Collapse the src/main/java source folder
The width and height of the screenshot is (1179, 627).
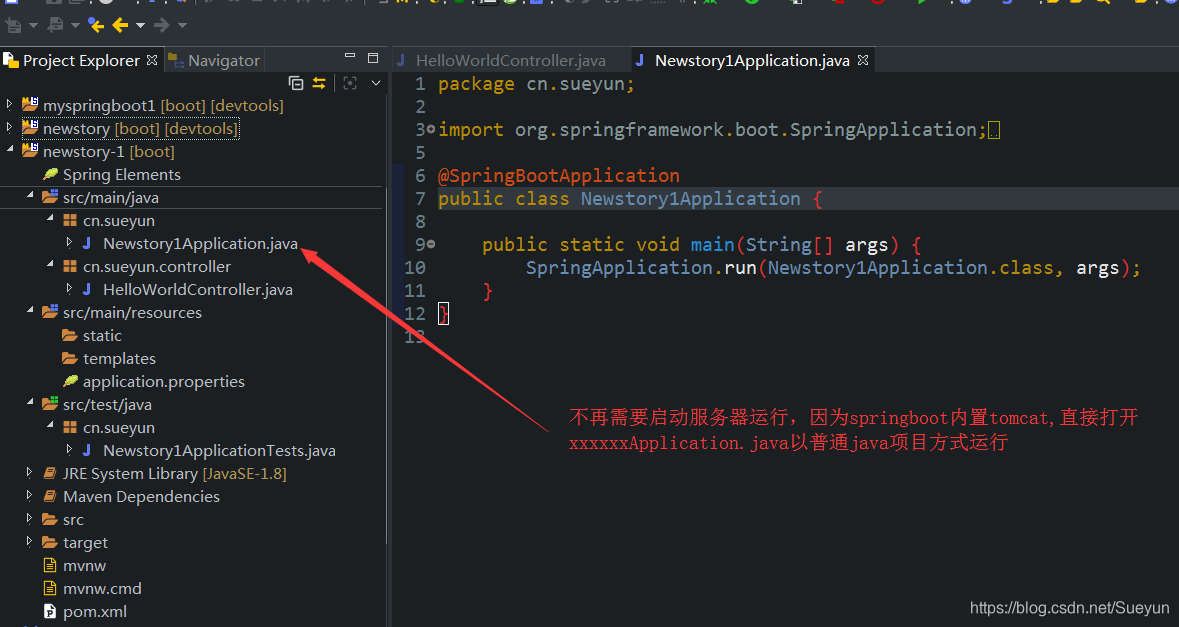coord(30,195)
